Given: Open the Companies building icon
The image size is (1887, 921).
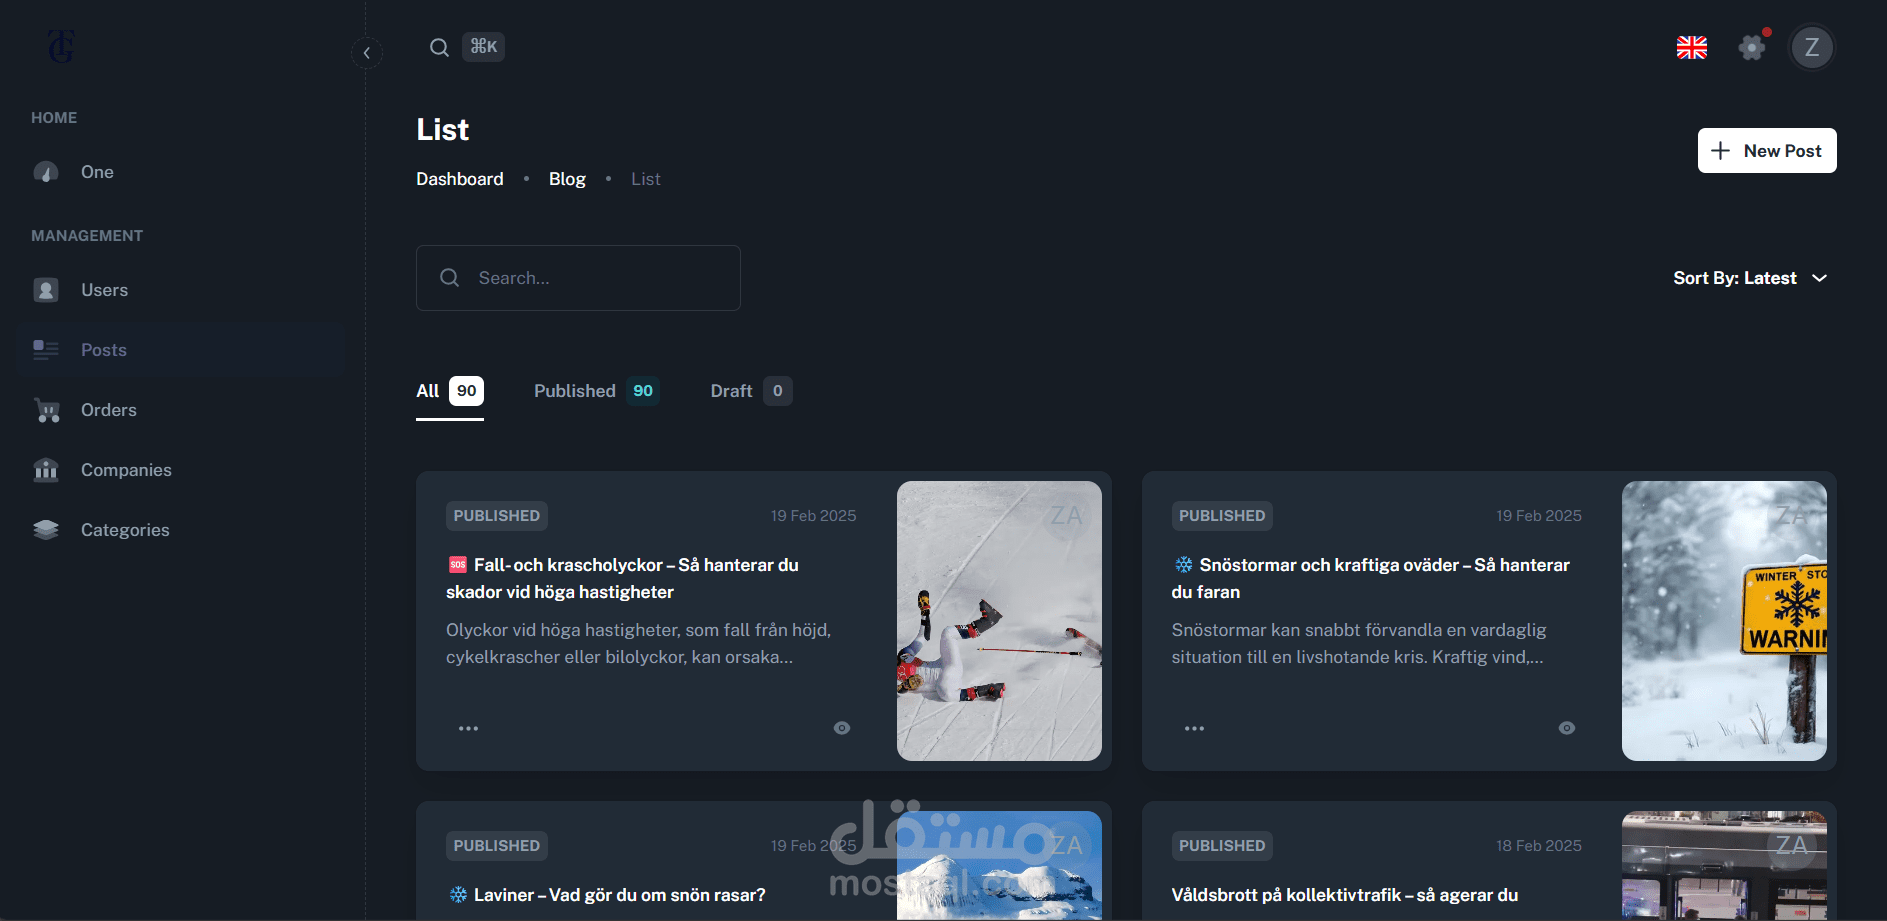Looking at the screenshot, I should pos(46,470).
